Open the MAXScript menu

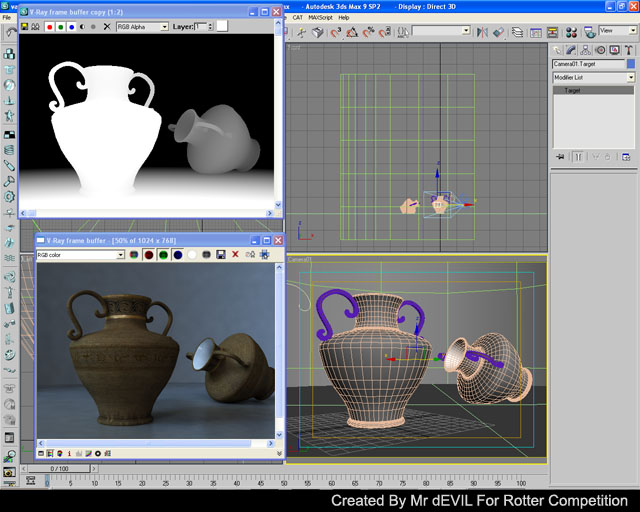point(320,17)
